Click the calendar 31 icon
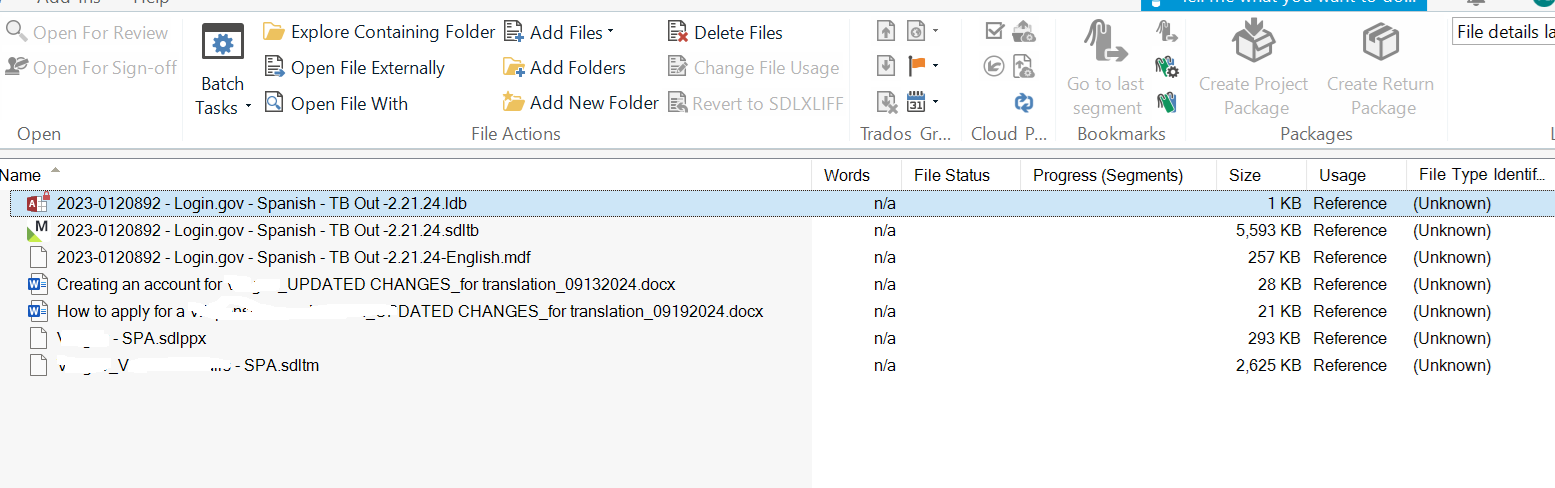This screenshot has height=488, width=1555. [916, 101]
